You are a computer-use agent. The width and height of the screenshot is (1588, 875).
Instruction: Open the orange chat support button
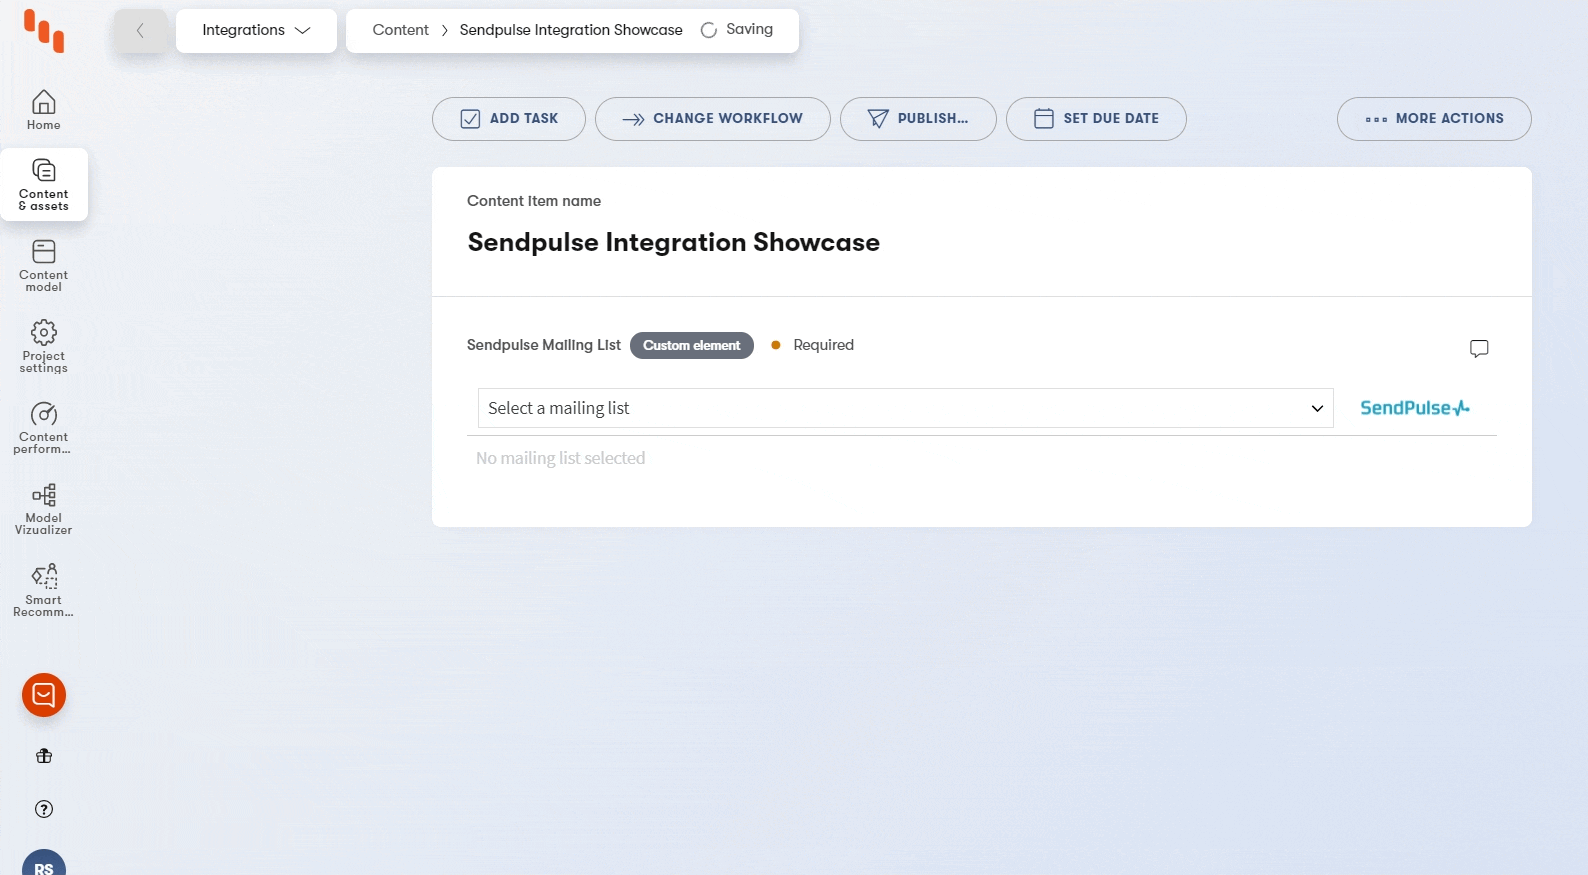pyautogui.click(x=44, y=695)
